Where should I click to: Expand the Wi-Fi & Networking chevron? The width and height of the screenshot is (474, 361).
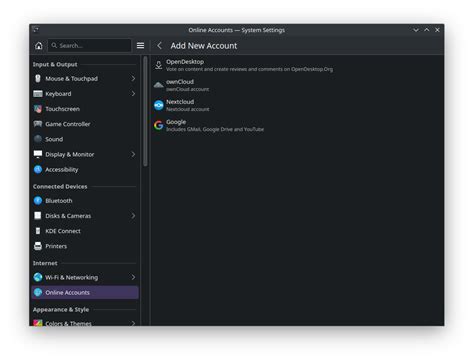[133, 277]
